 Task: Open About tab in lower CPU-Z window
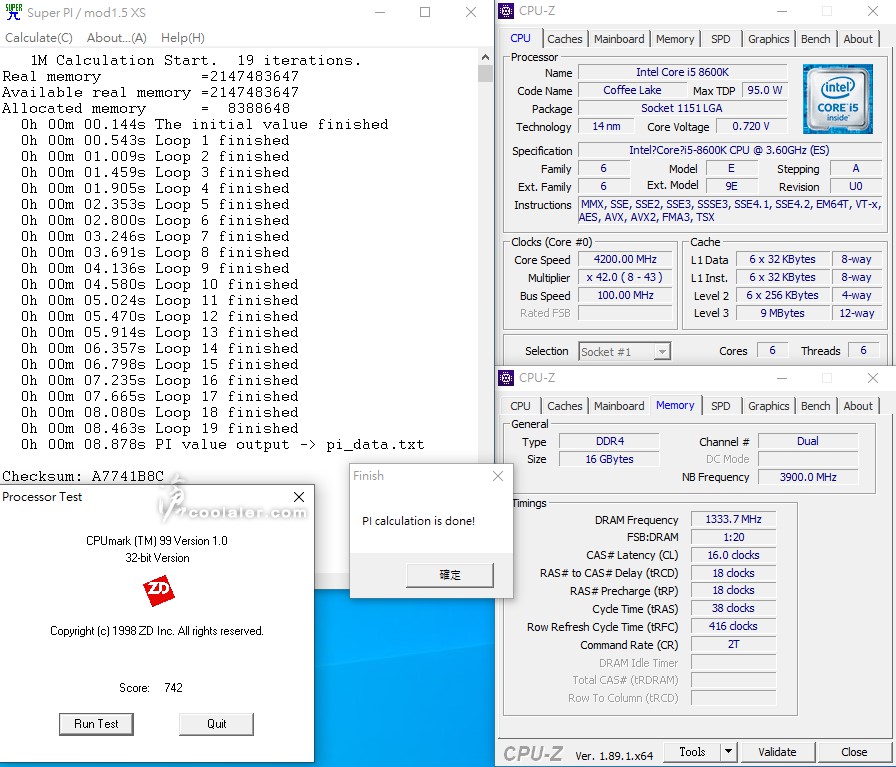click(858, 406)
